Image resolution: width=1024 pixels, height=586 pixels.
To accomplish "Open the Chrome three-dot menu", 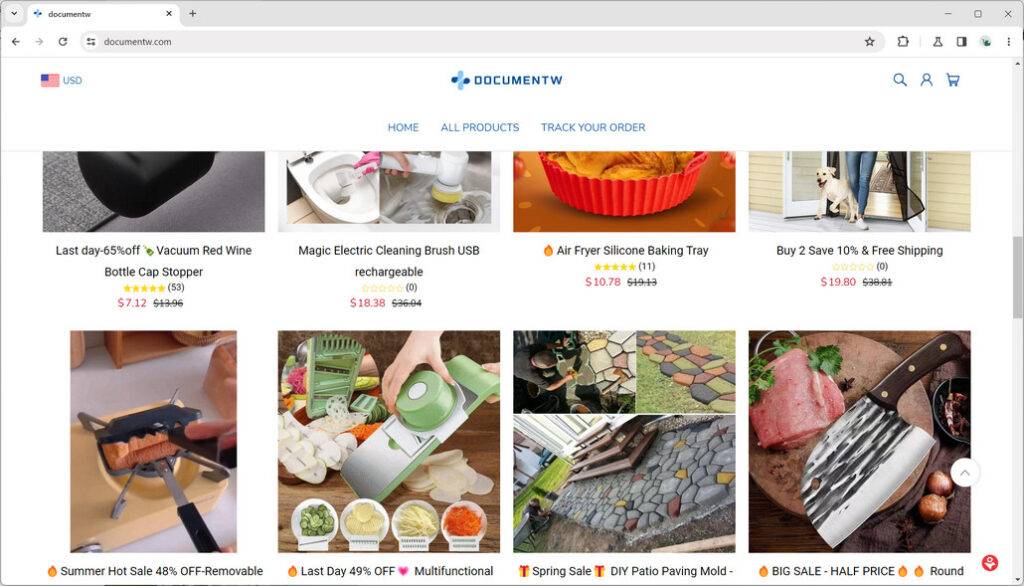I will coord(1009,41).
